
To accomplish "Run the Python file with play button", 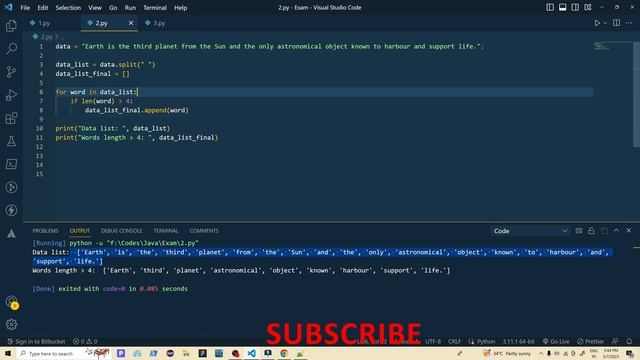I will point(597,23).
